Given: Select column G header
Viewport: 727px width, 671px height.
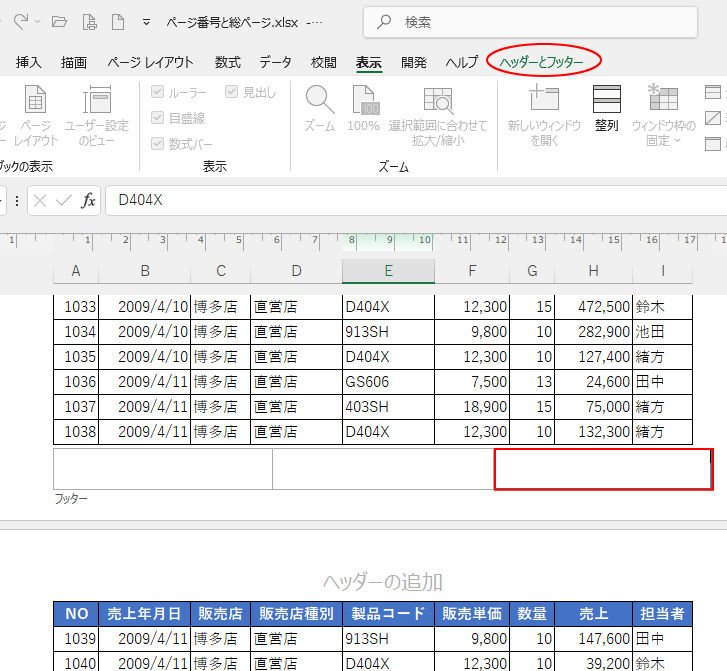Looking at the screenshot, I should (x=532, y=271).
